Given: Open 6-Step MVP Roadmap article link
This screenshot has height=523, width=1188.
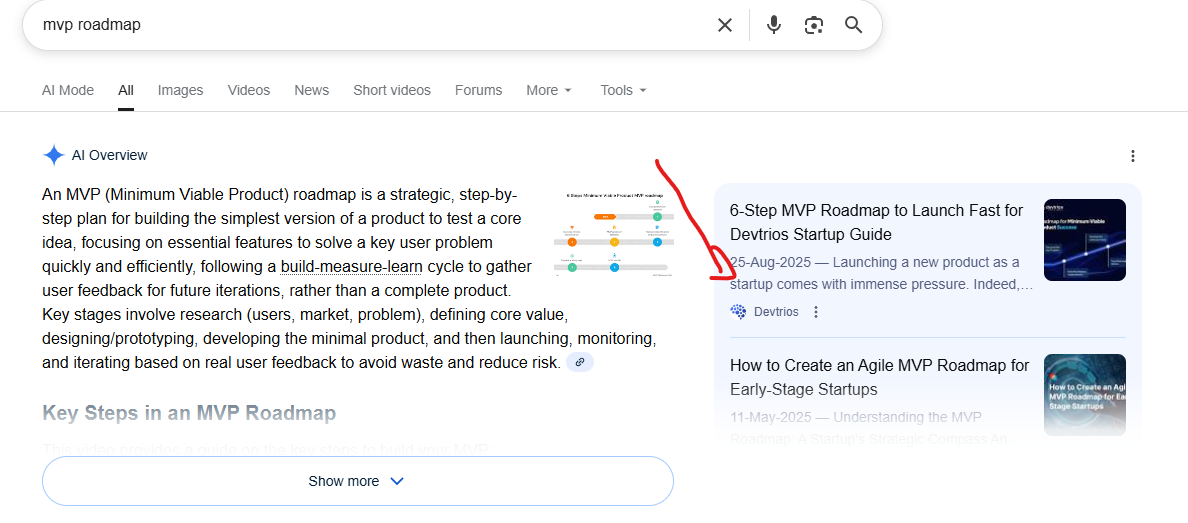Looking at the screenshot, I should pyautogui.click(x=876, y=222).
